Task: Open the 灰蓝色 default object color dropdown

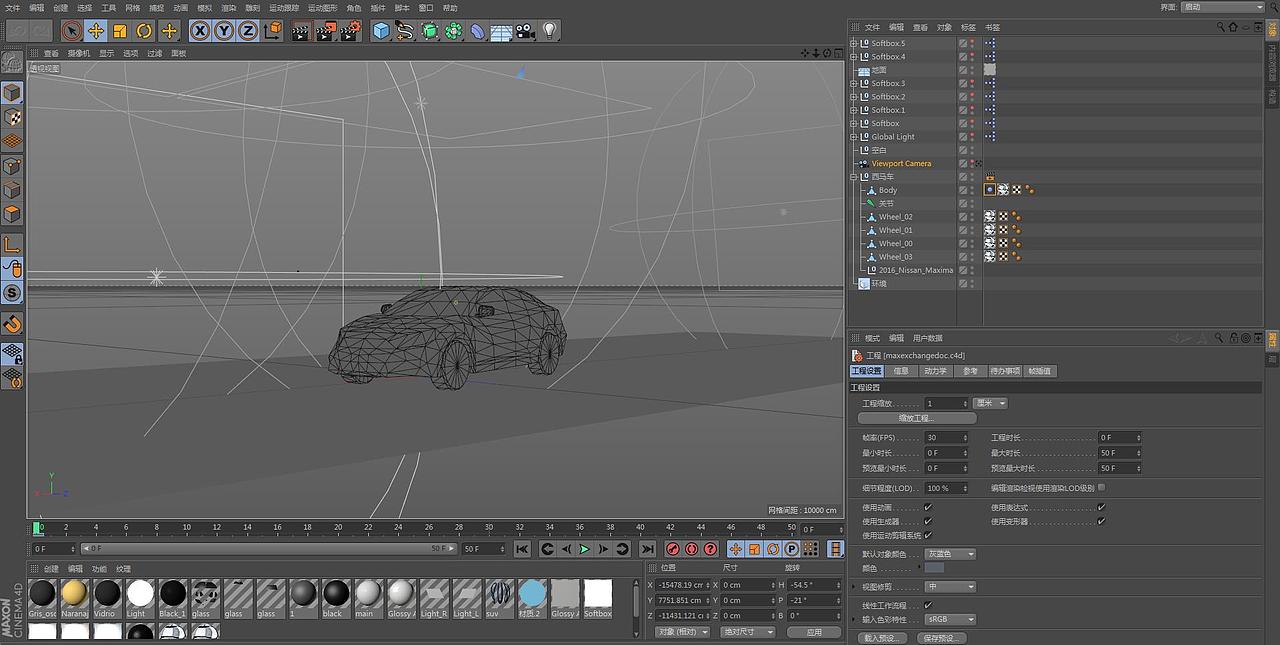Action: pos(950,554)
